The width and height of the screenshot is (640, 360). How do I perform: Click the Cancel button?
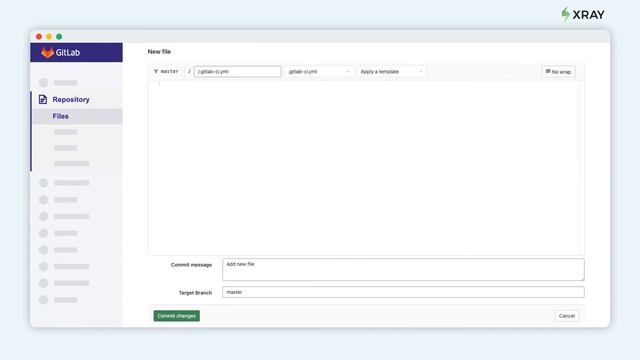coord(567,316)
